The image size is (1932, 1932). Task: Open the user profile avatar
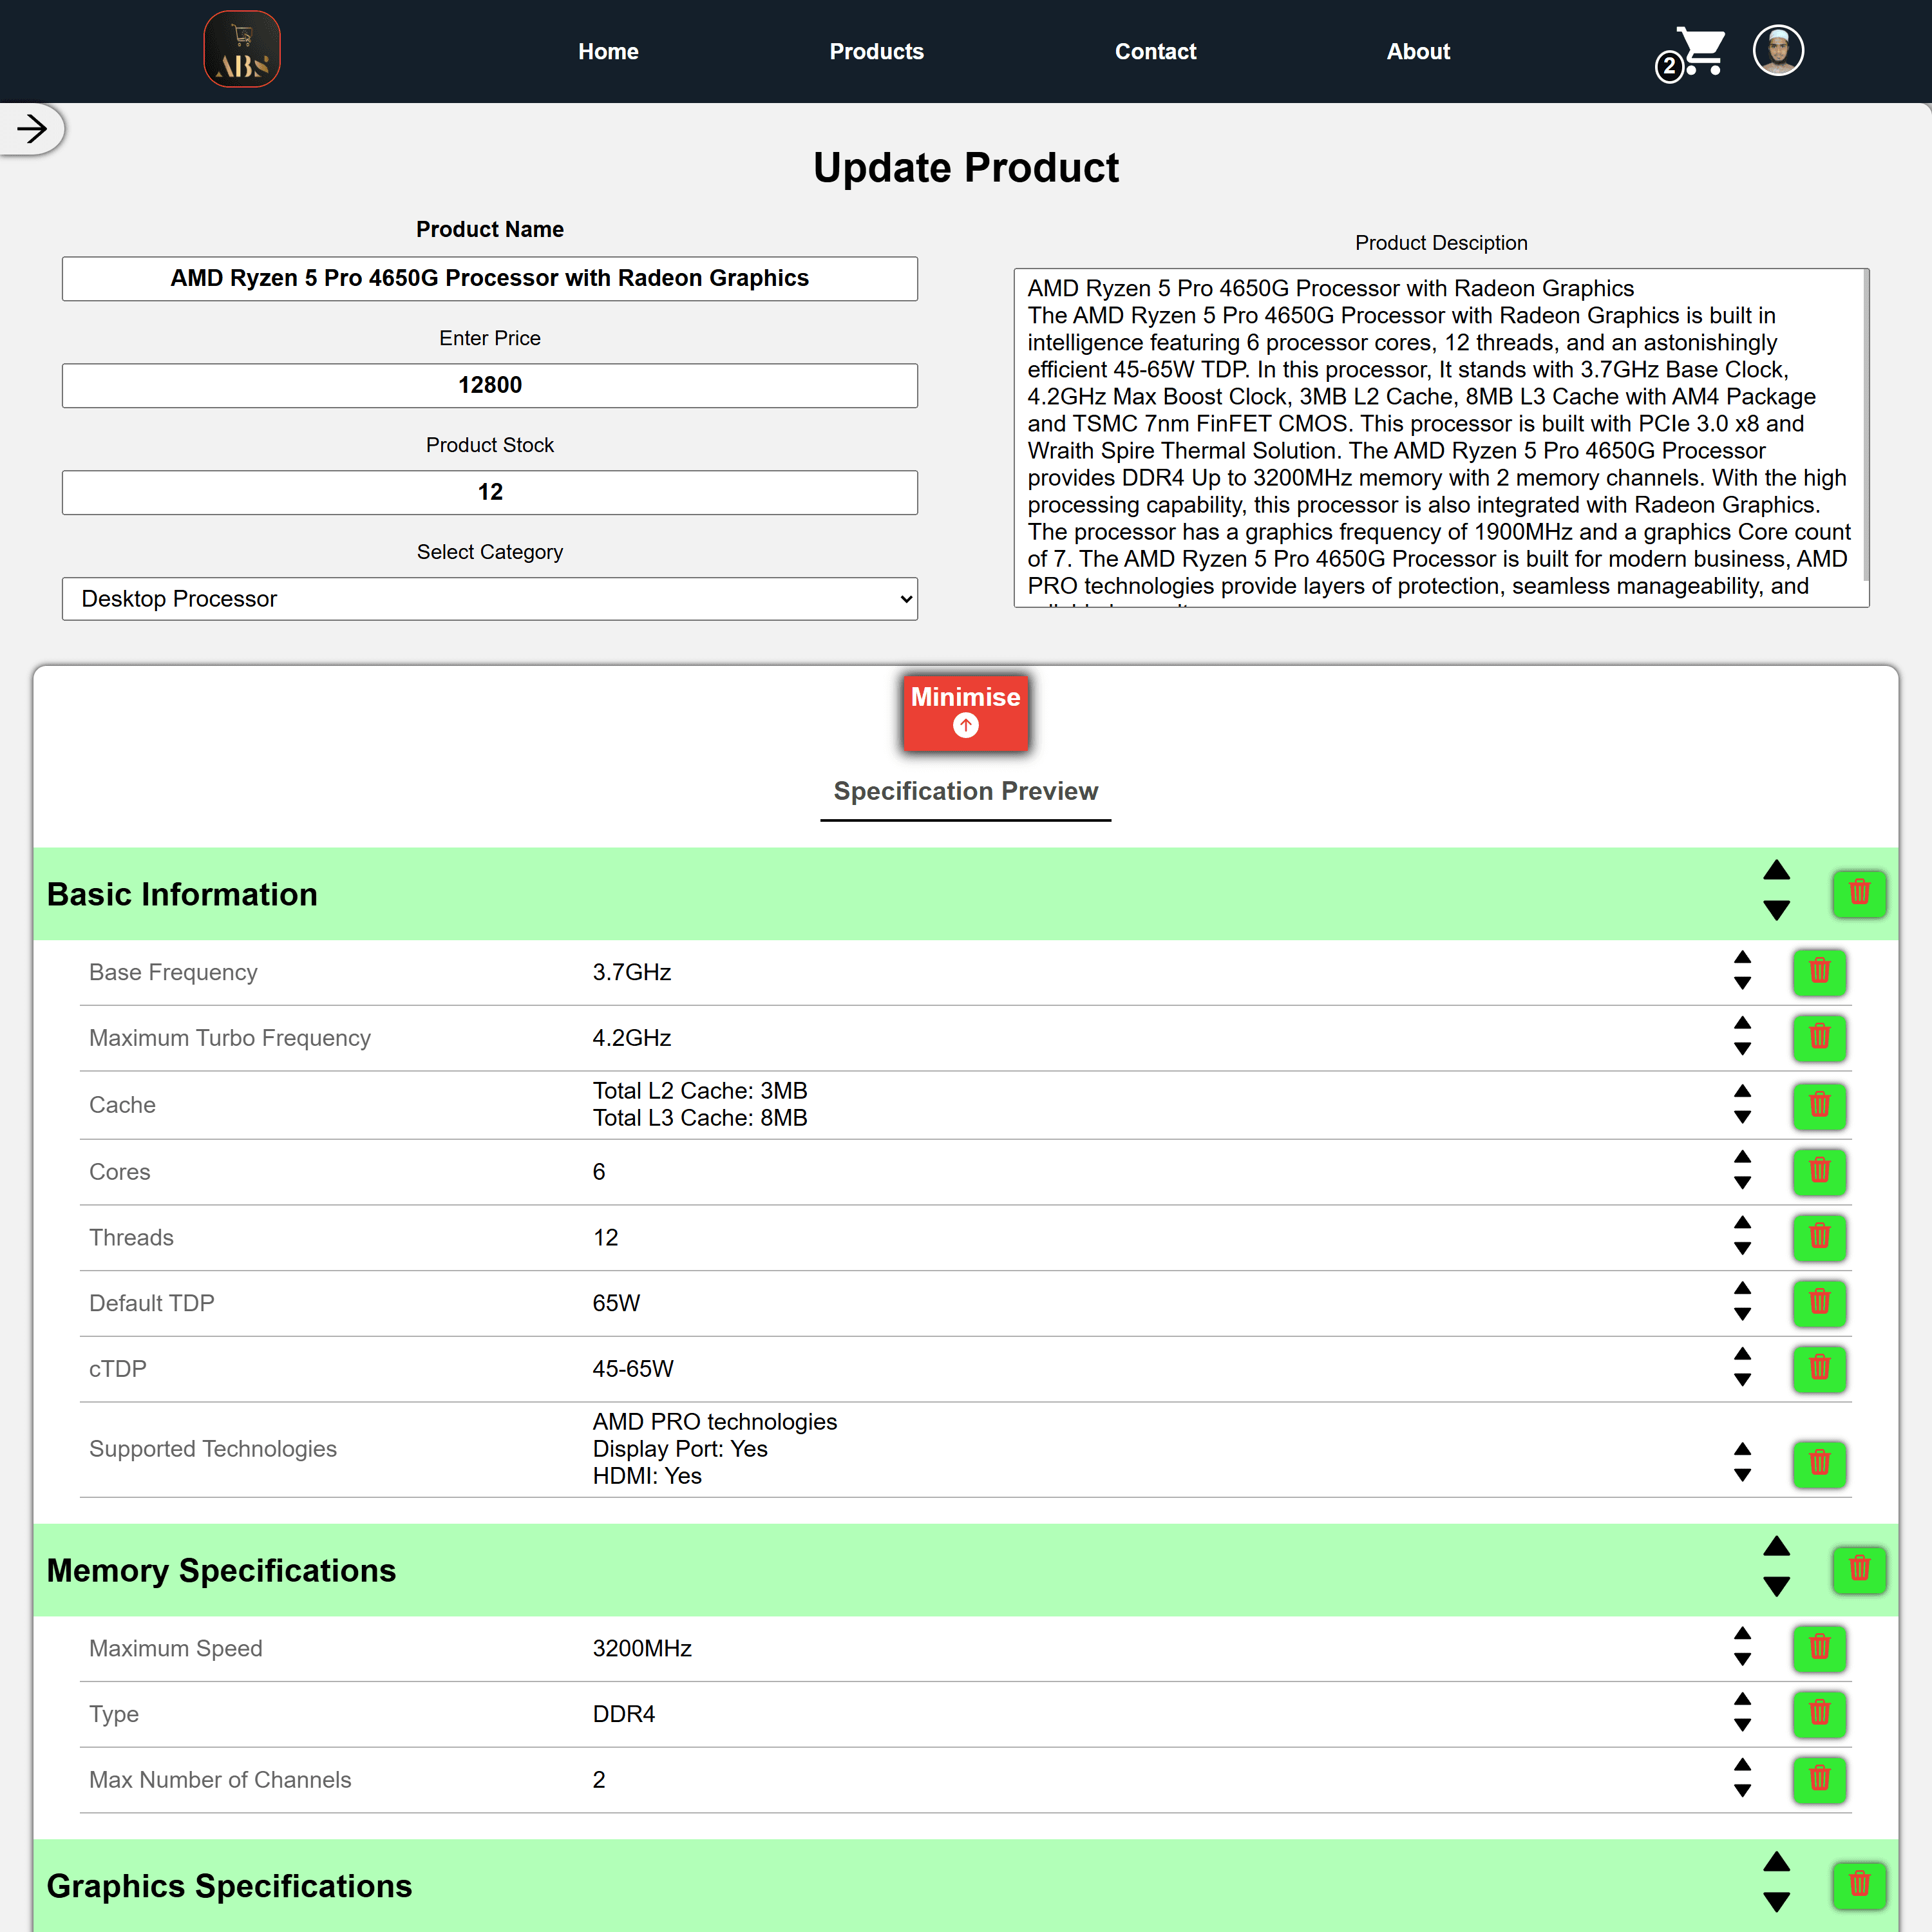(x=1778, y=50)
